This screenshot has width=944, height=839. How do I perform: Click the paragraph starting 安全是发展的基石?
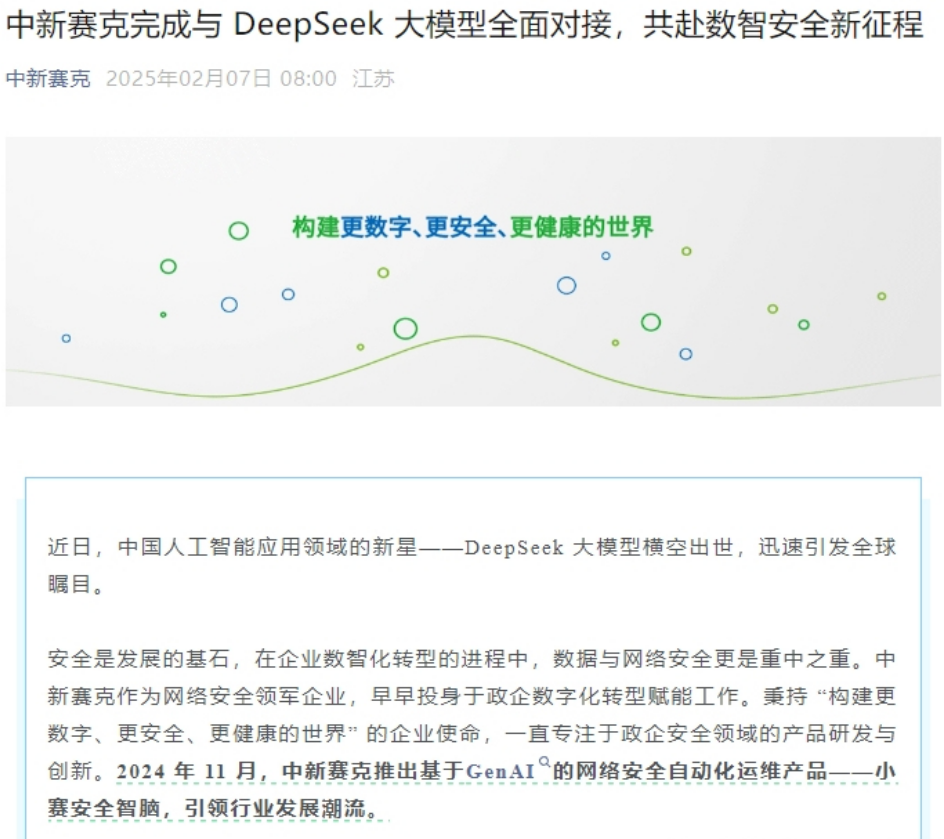(472, 733)
